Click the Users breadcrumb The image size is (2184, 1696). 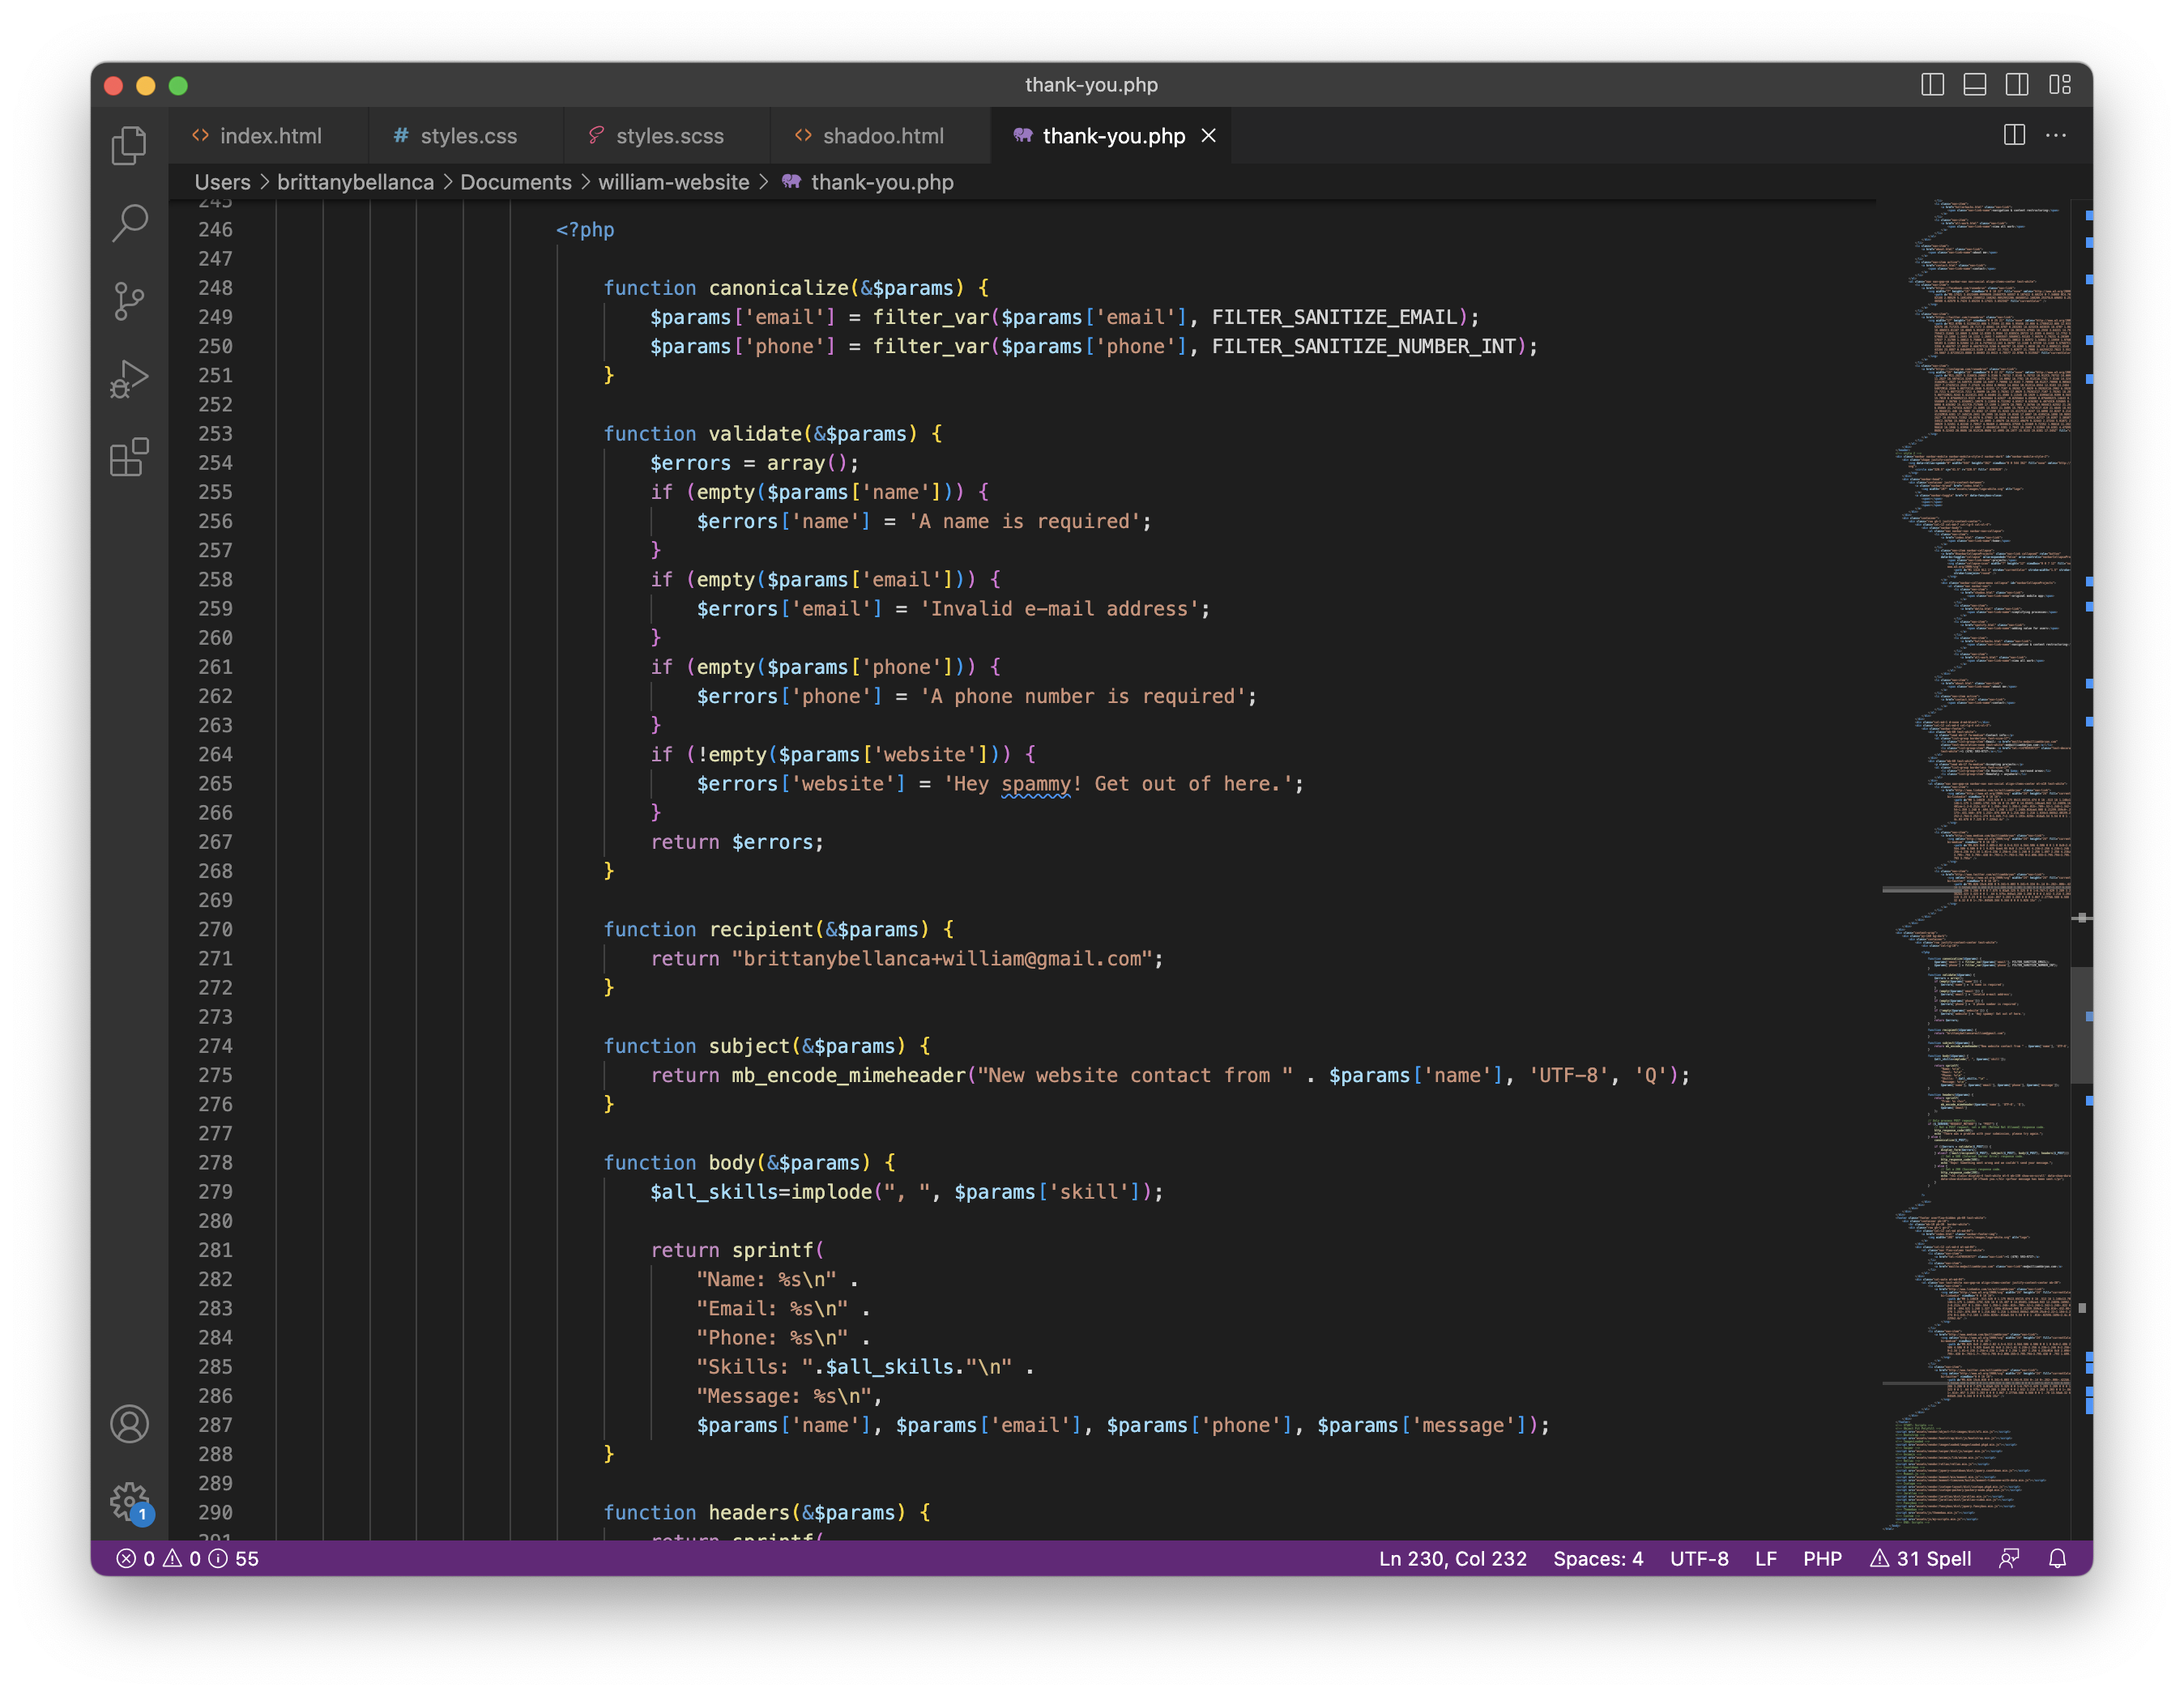222,182
